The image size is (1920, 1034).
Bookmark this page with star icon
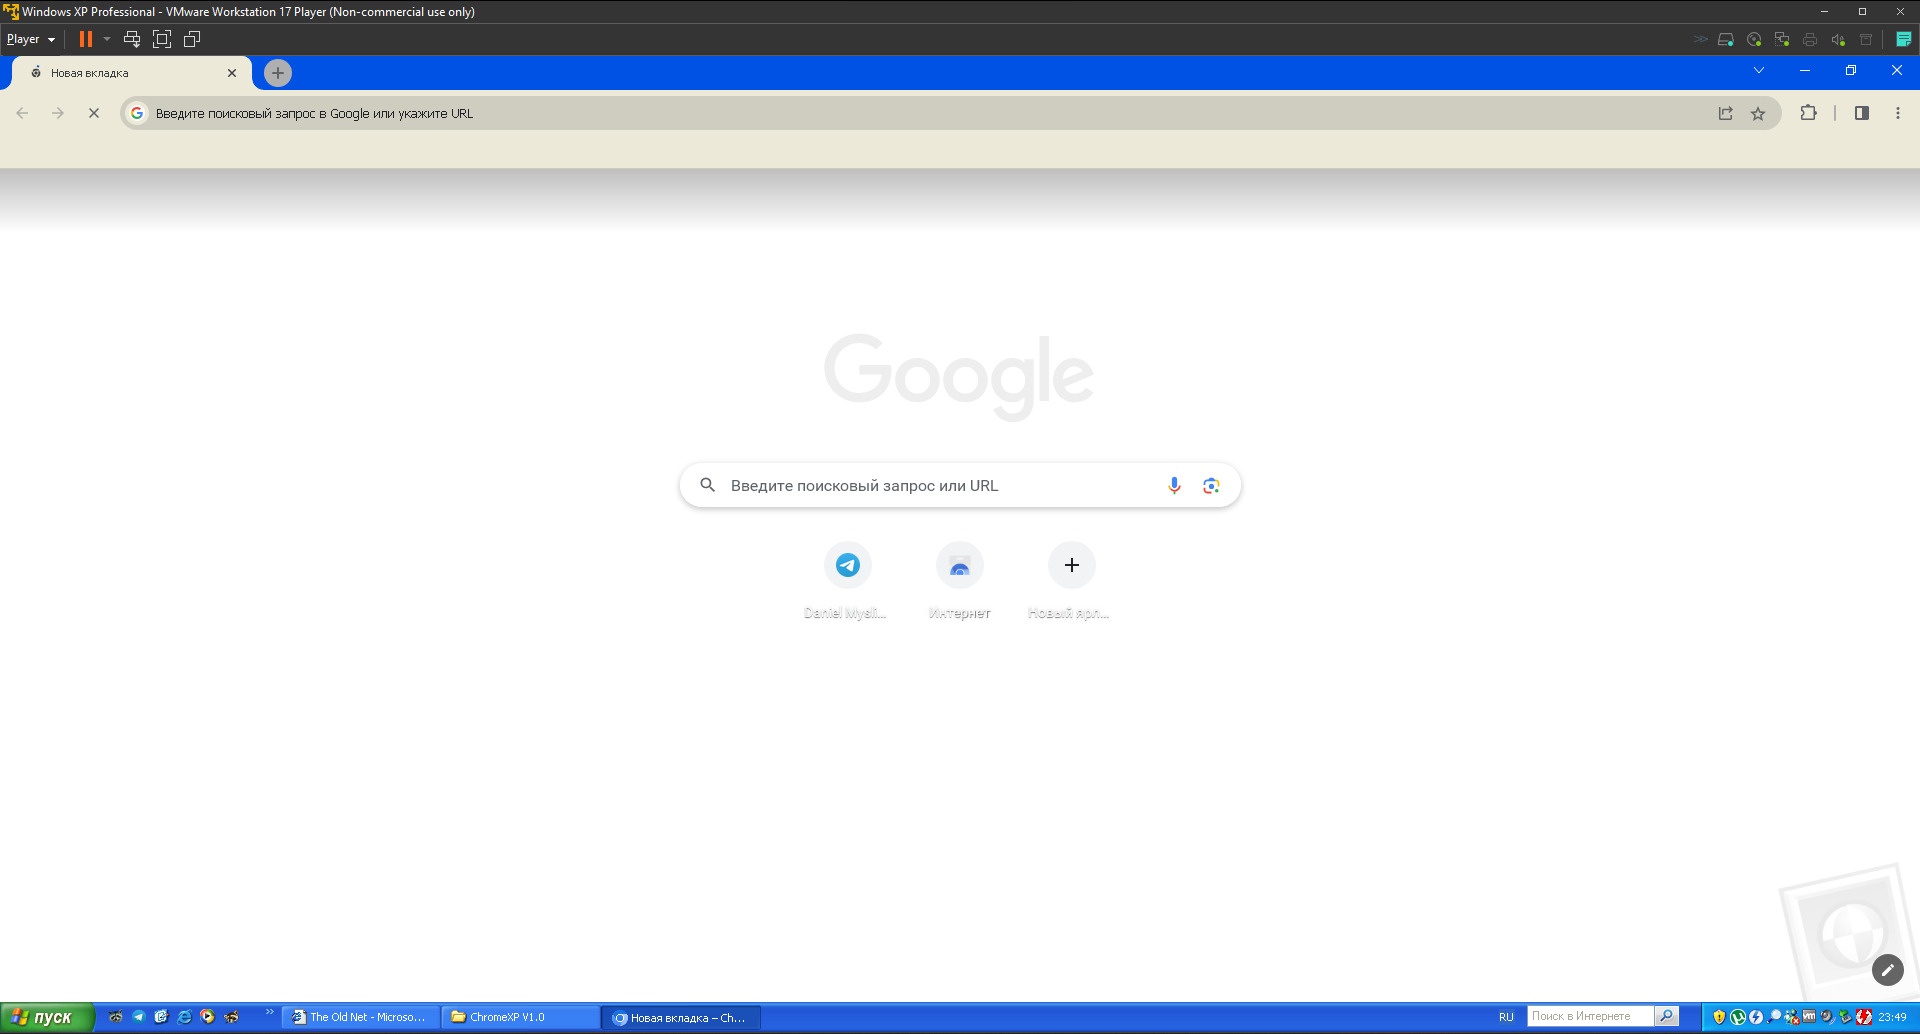pyautogui.click(x=1758, y=113)
